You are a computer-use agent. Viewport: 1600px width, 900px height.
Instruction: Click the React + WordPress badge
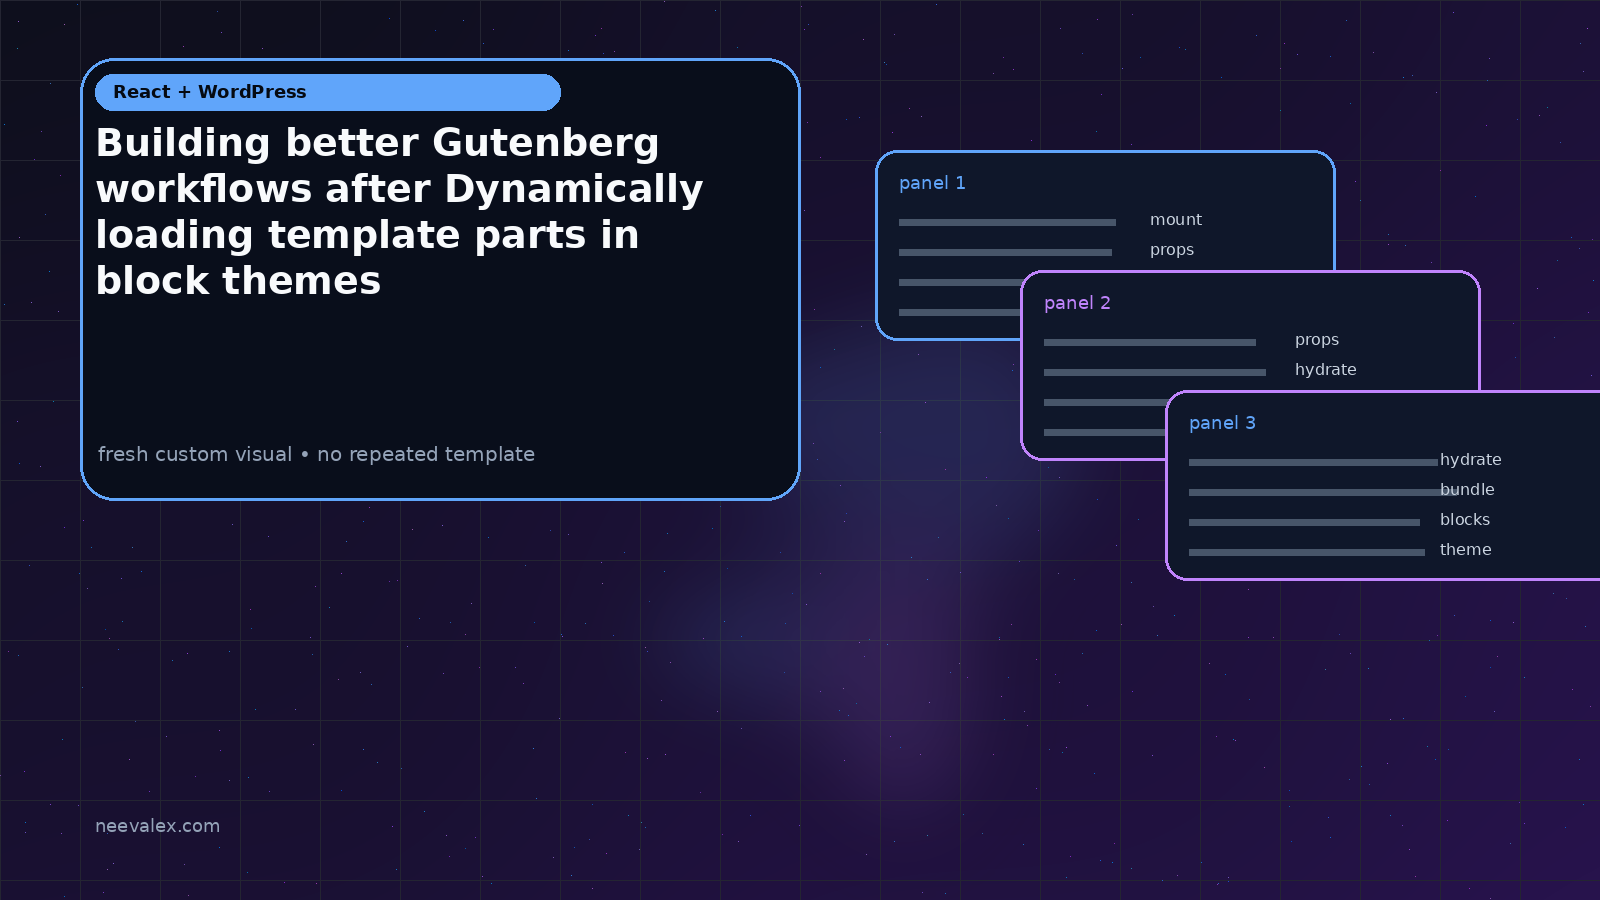coord(328,92)
